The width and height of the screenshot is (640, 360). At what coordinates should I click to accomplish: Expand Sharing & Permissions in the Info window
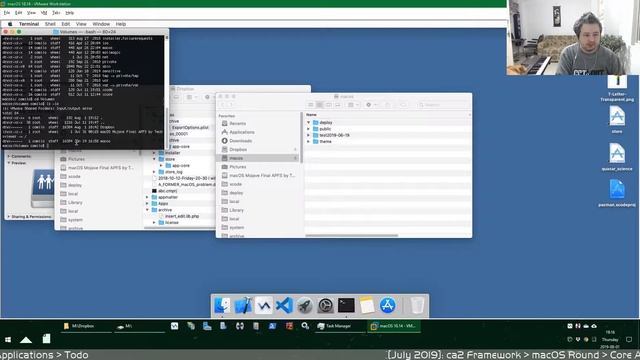click(9, 217)
